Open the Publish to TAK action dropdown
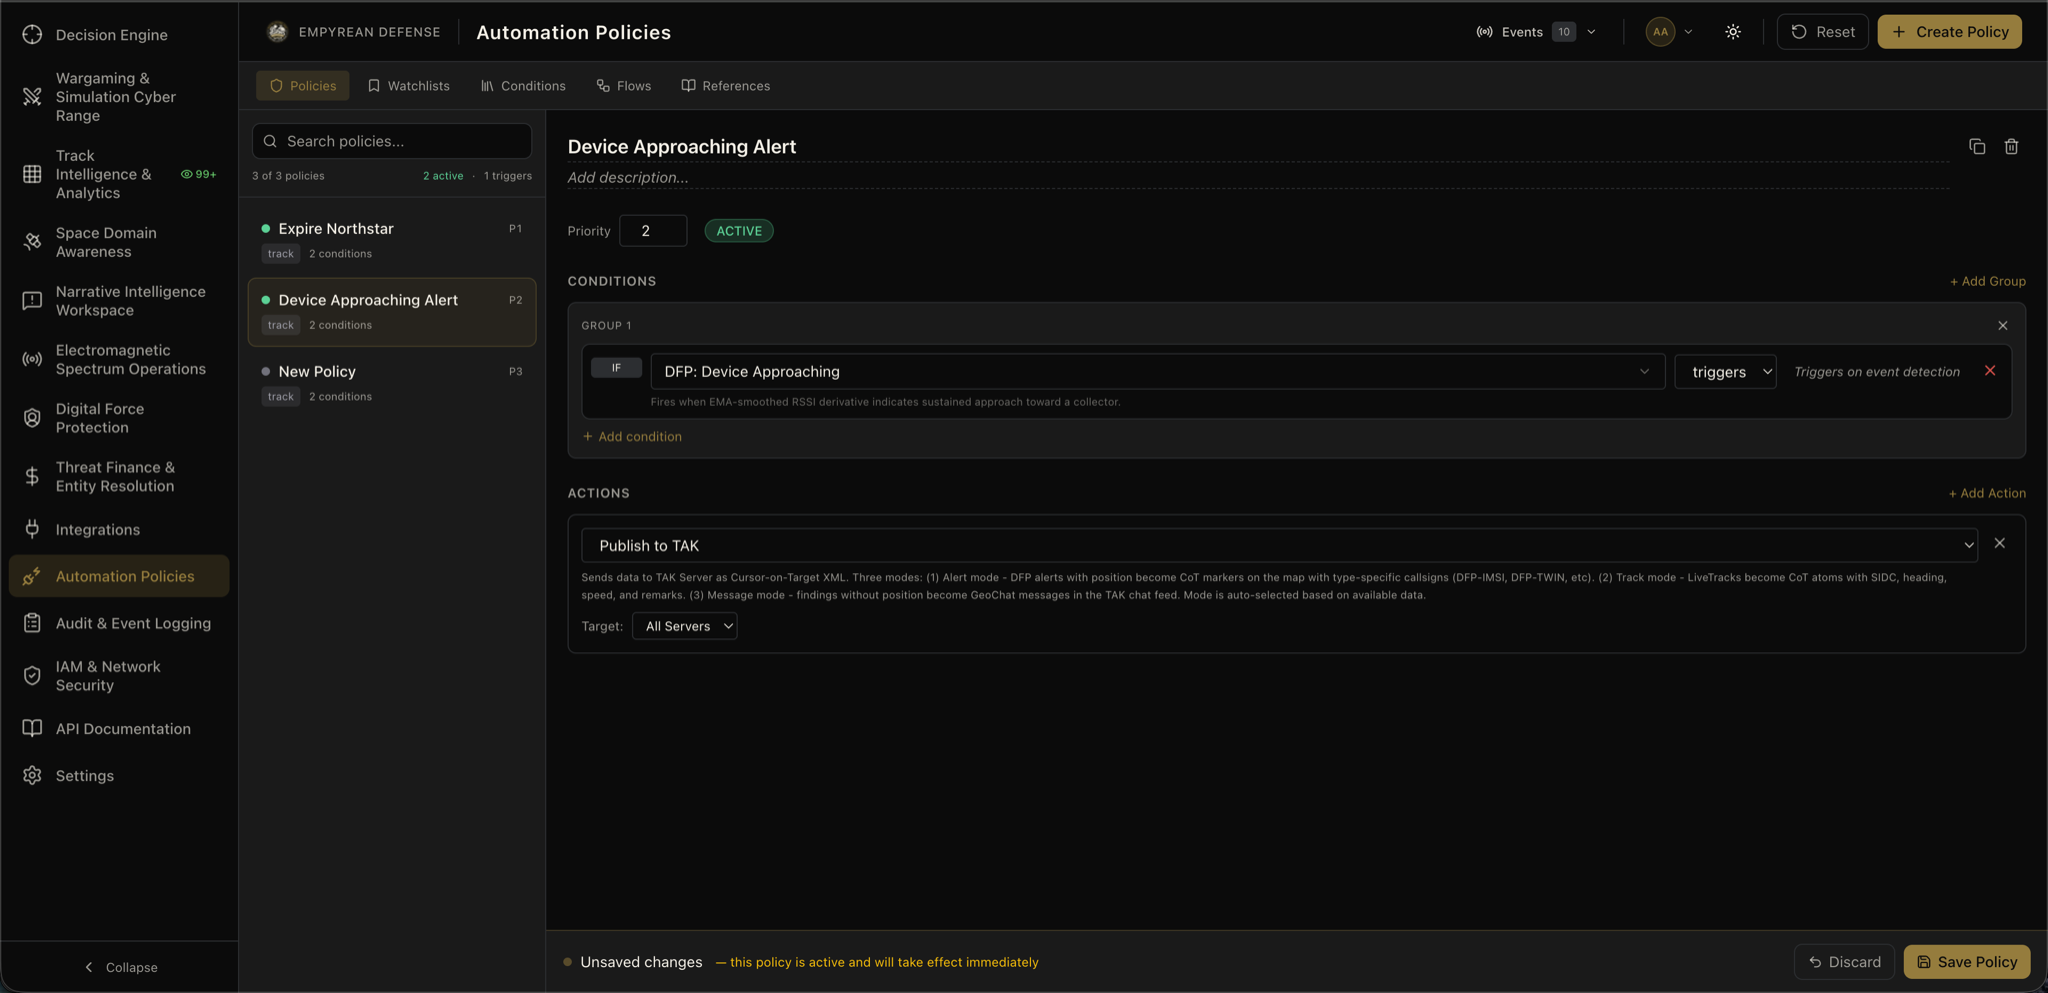 pyautogui.click(x=1279, y=545)
